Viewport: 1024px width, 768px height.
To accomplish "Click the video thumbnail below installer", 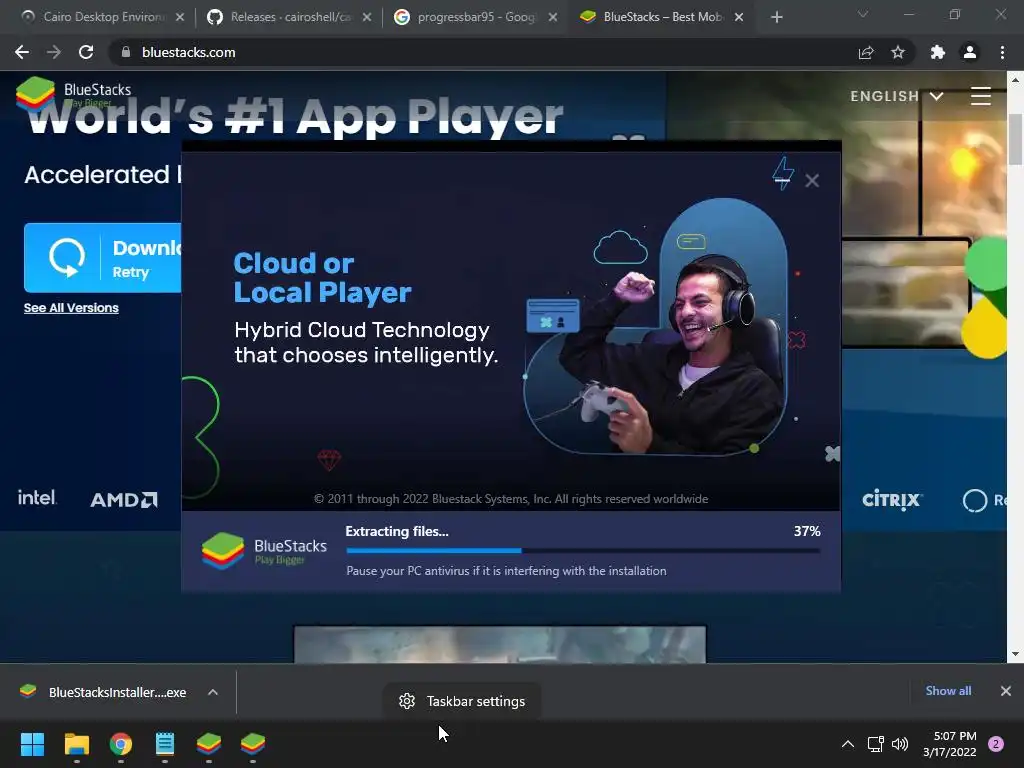I will (x=500, y=644).
